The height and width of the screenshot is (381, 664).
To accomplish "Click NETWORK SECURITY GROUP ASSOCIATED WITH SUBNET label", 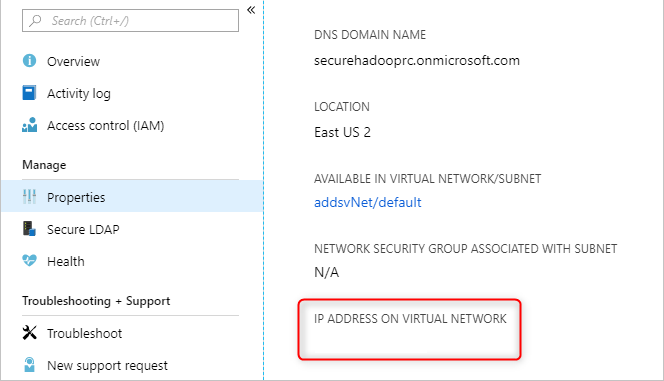I will [x=465, y=248].
